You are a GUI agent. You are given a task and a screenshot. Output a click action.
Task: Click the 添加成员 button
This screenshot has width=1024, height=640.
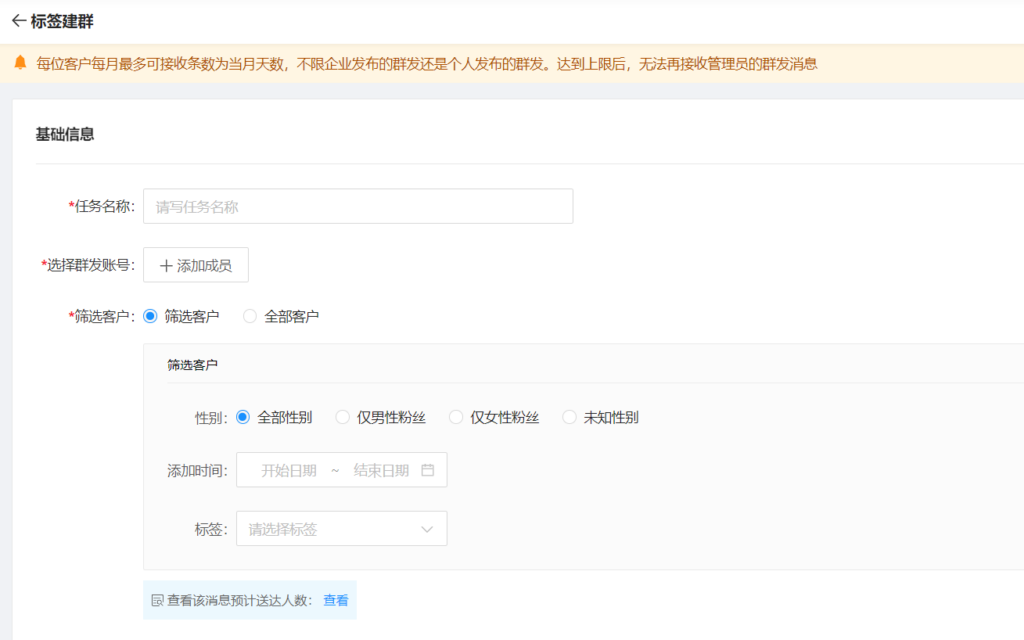click(x=196, y=265)
